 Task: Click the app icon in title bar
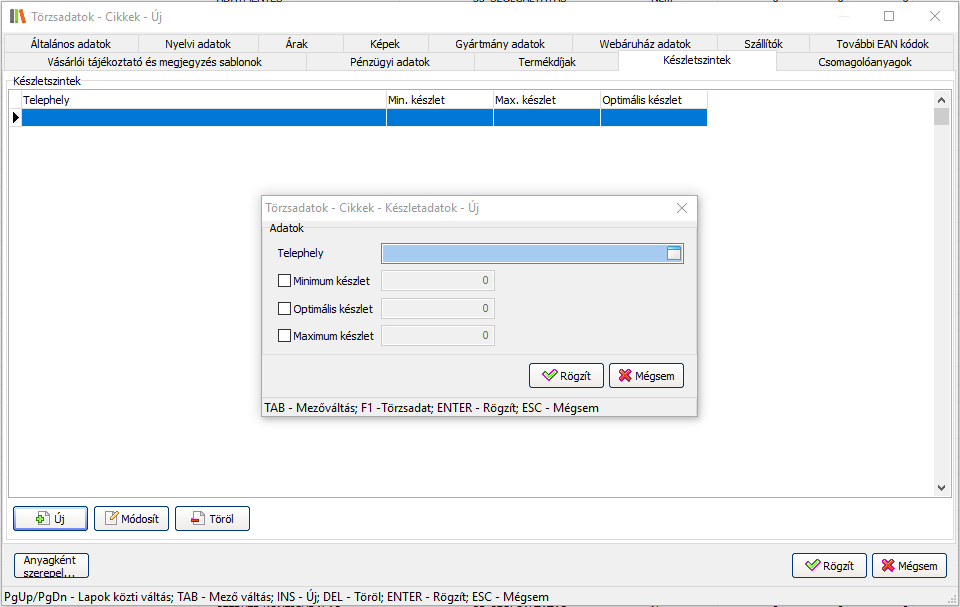tap(17, 16)
